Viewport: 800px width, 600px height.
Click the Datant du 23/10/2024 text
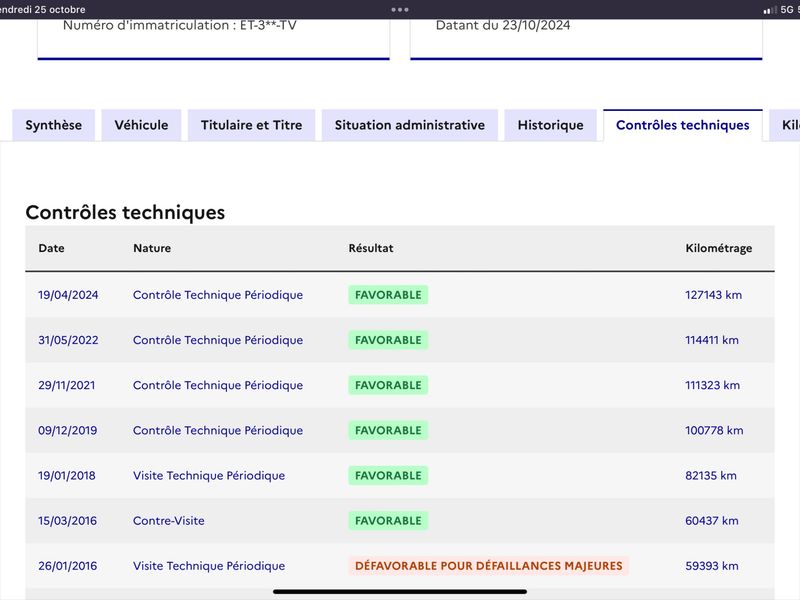503,25
